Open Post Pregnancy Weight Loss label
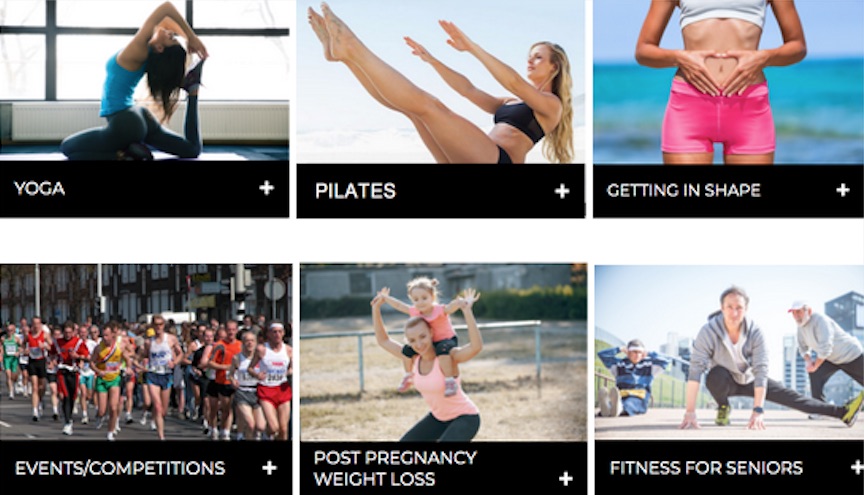 [x=395, y=468]
